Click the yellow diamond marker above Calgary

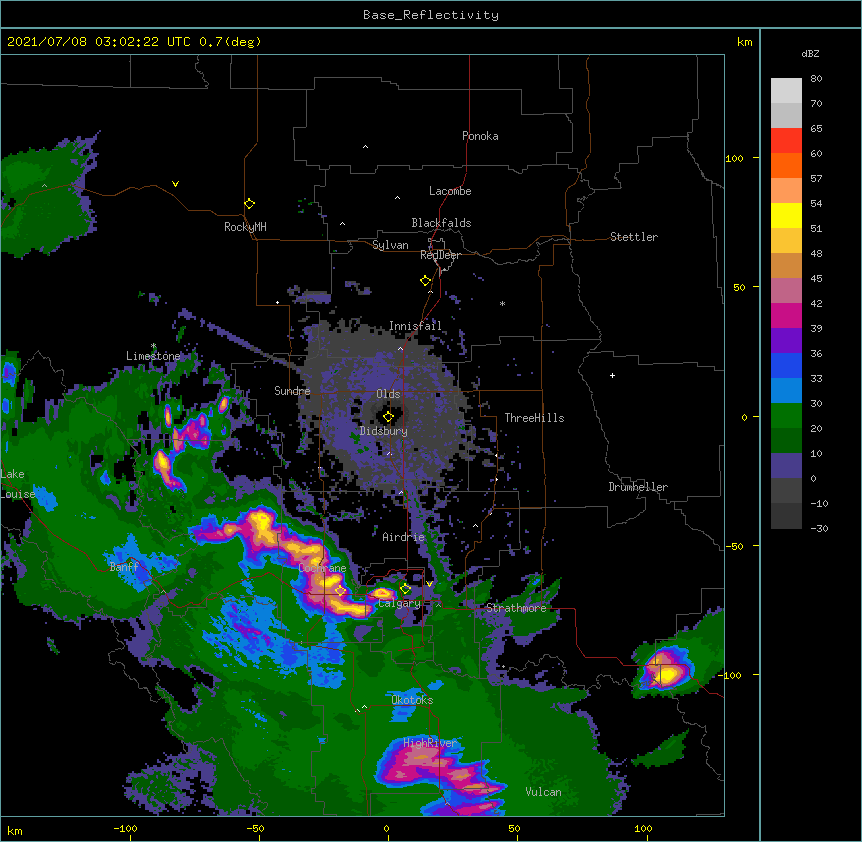tap(405, 589)
